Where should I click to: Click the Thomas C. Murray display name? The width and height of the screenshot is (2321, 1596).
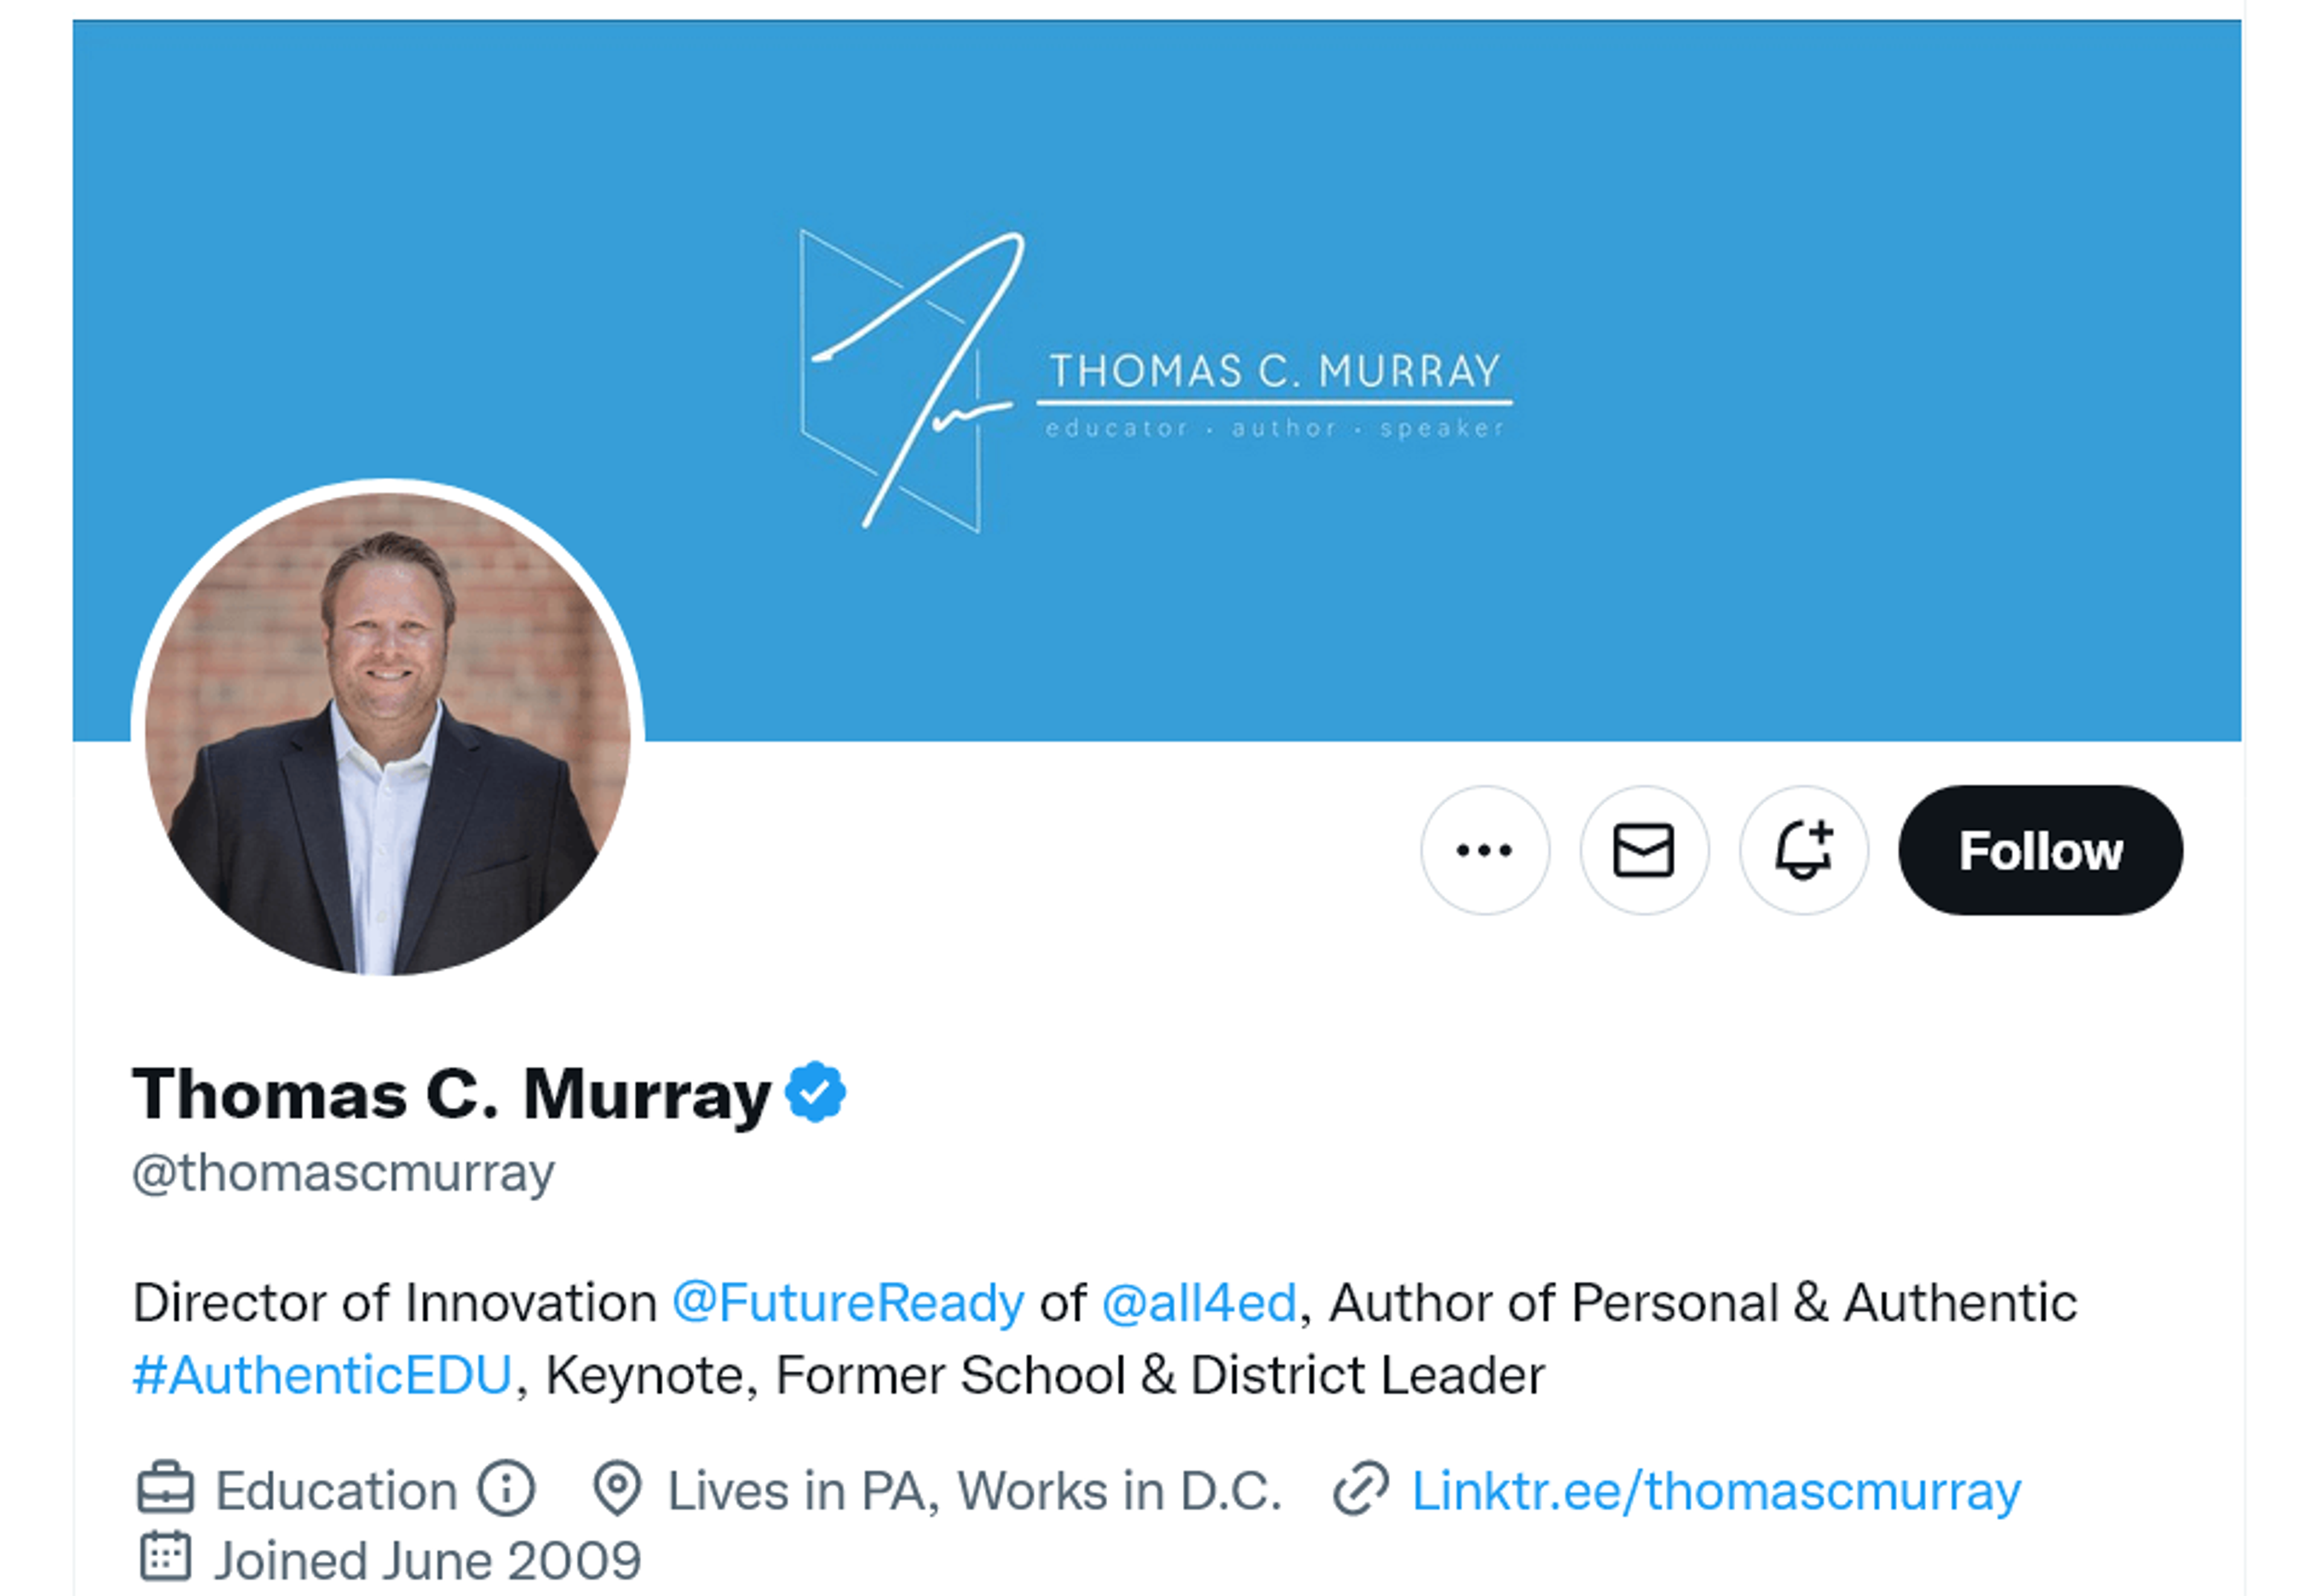[x=451, y=1093]
